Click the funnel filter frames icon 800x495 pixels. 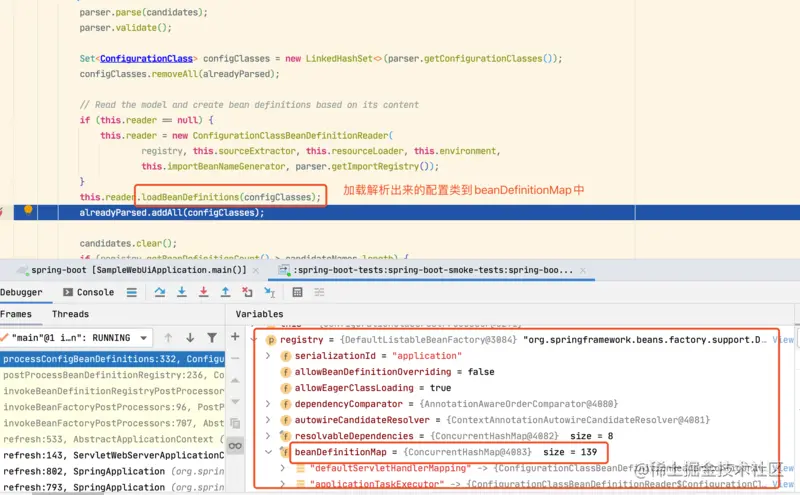tap(212, 338)
